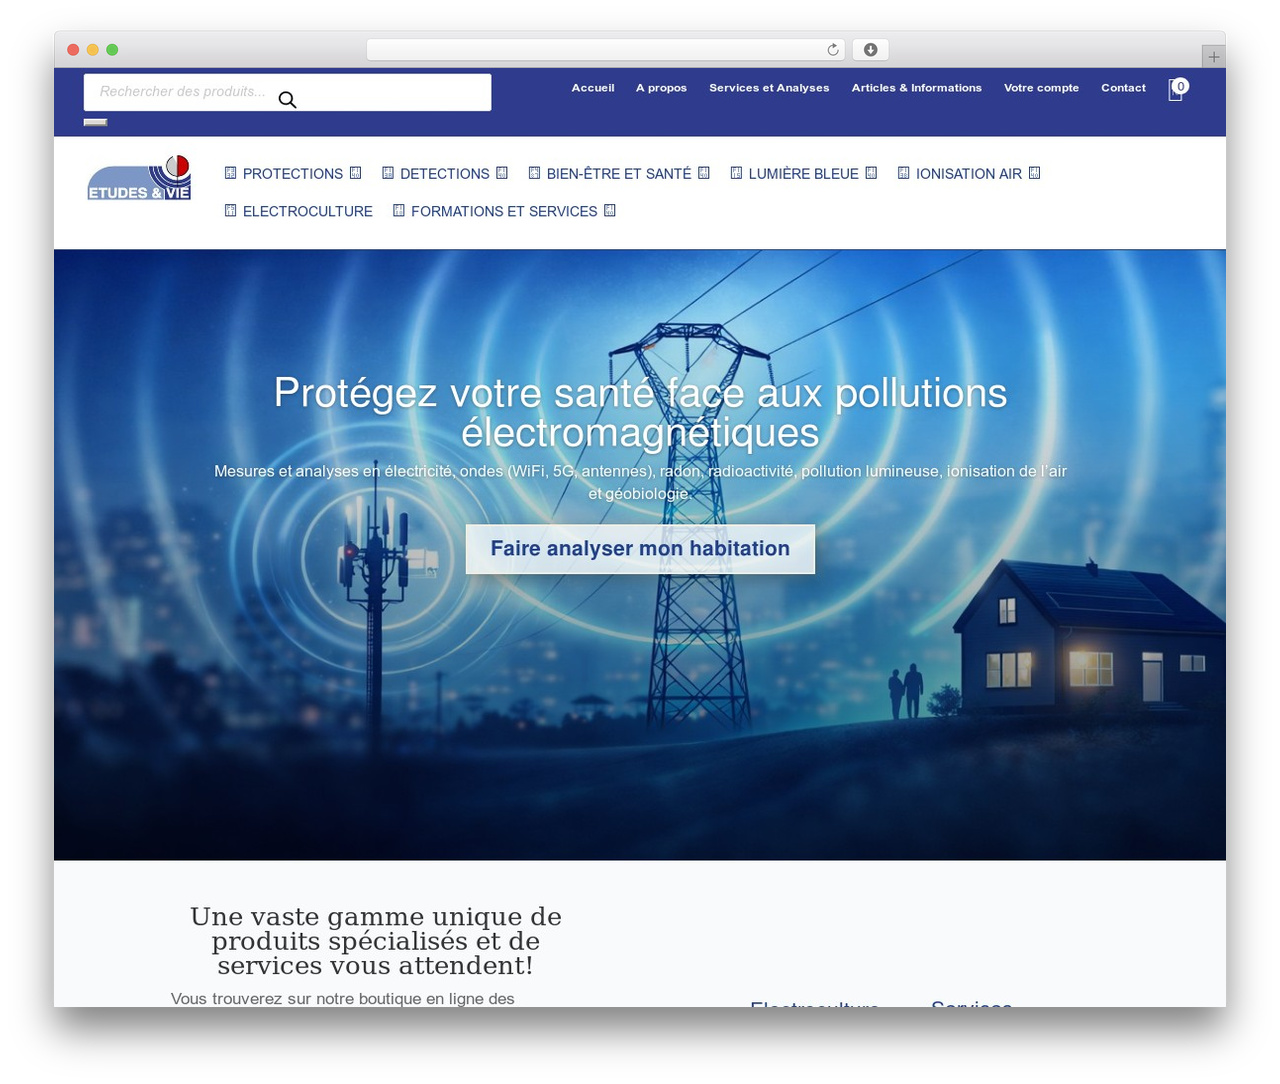Visit Services et Analyses

[769, 88]
